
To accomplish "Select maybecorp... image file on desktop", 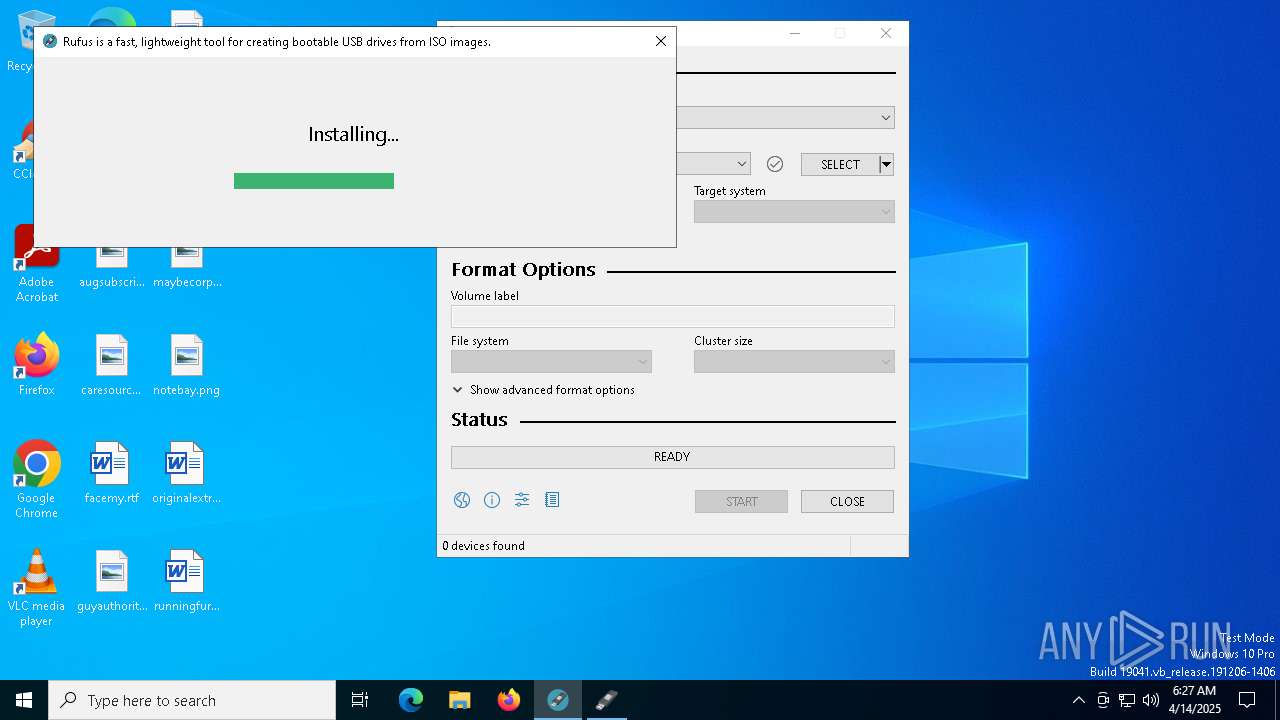I will pos(187,263).
